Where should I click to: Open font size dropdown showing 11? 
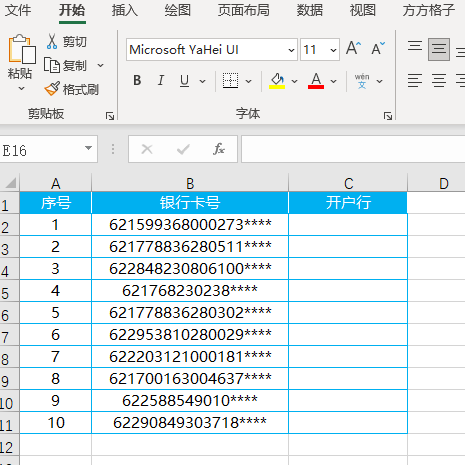333,50
